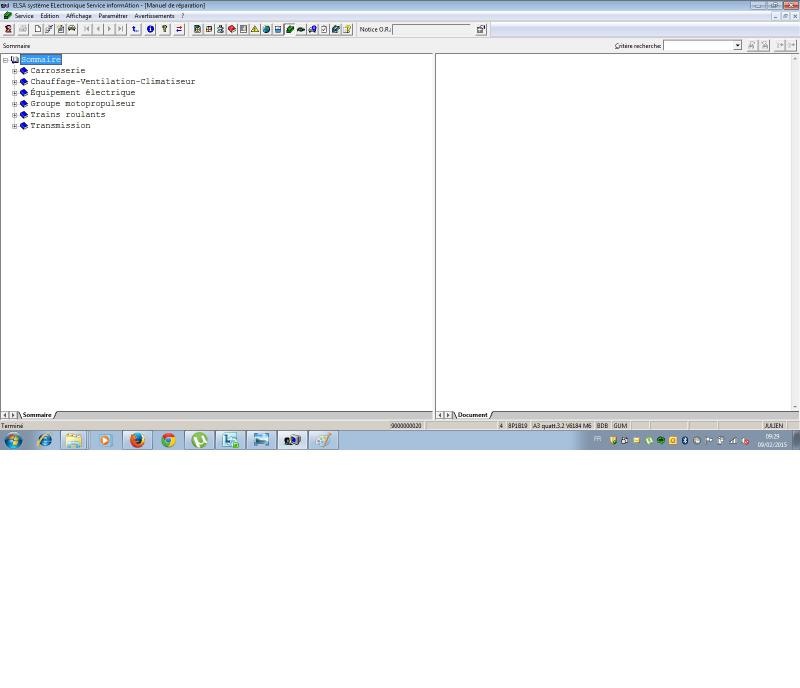Click the blue Transmission book icon
Screen dimensions: 800x688
coord(23,126)
